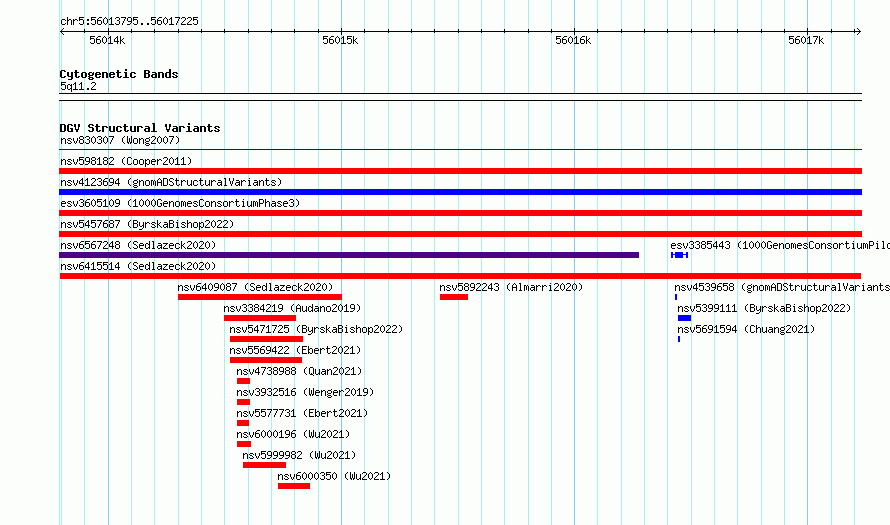This screenshot has height=525, width=890.
Task: Select the nsv598182 (Cooper2011) red bar
Action: [x=460, y=171]
